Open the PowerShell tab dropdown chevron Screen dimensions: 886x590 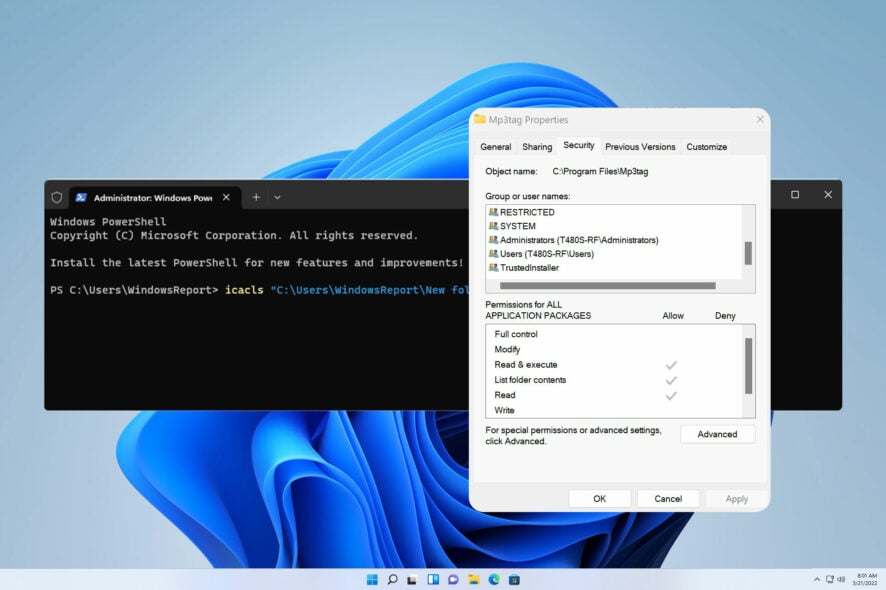(x=277, y=197)
